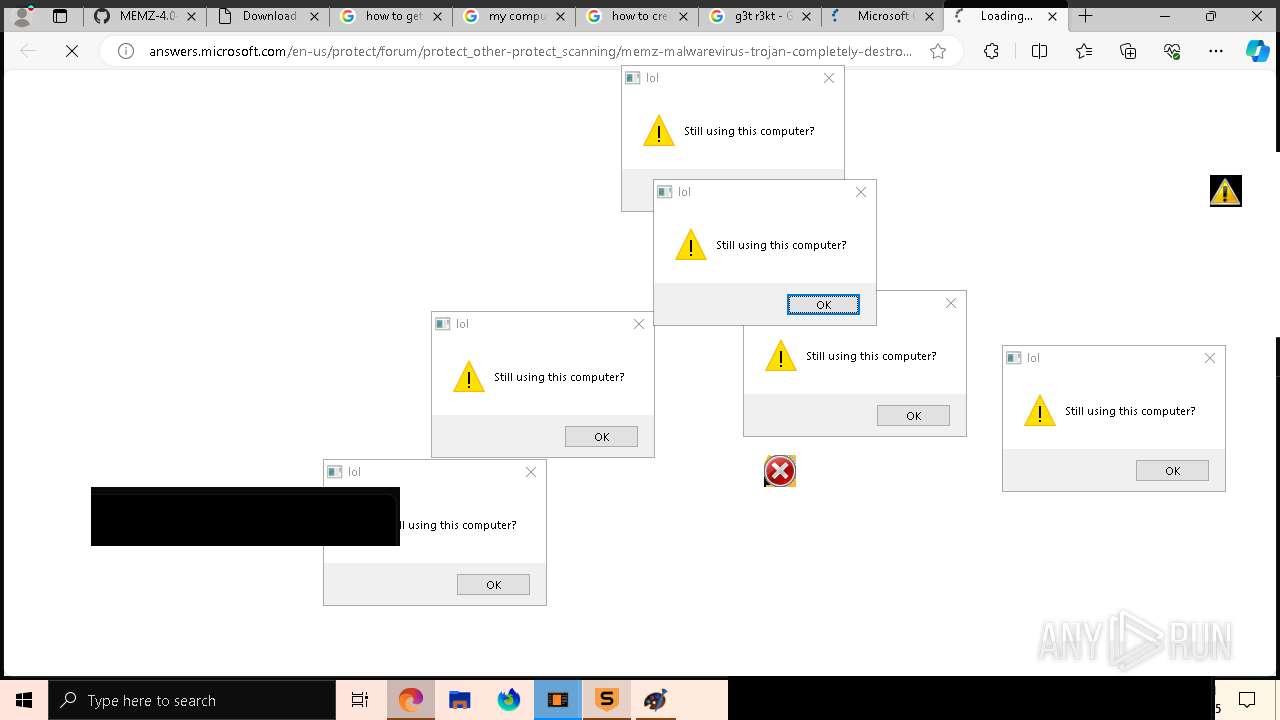This screenshot has height=720, width=1280.
Task: Click the focused OK button with blue border
Action: coord(823,305)
